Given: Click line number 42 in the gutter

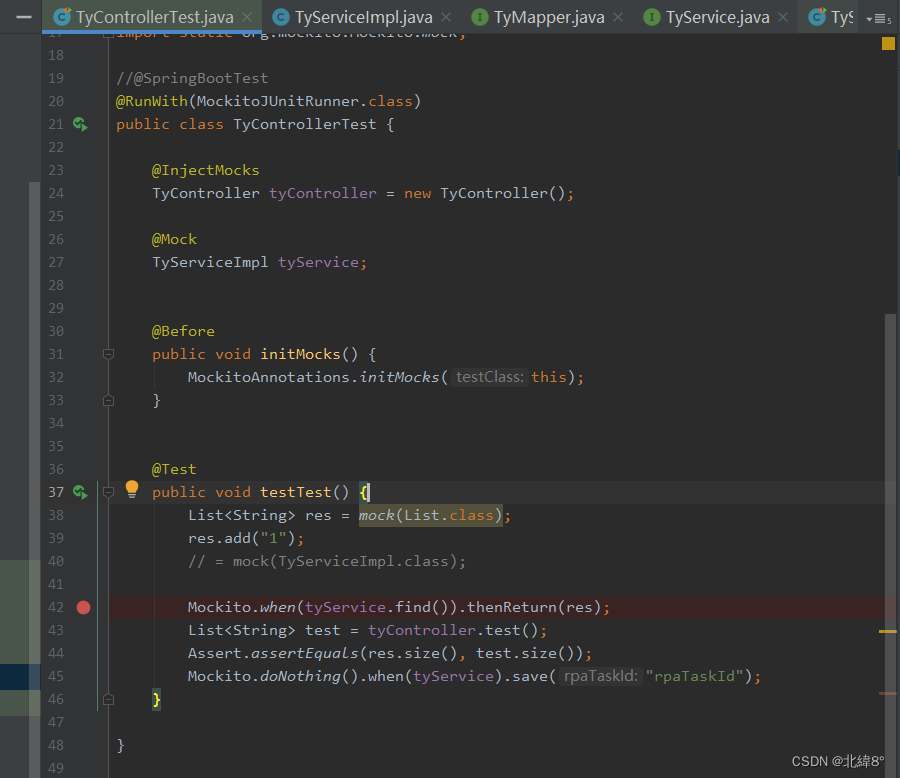Looking at the screenshot, I should click(56, 607).
